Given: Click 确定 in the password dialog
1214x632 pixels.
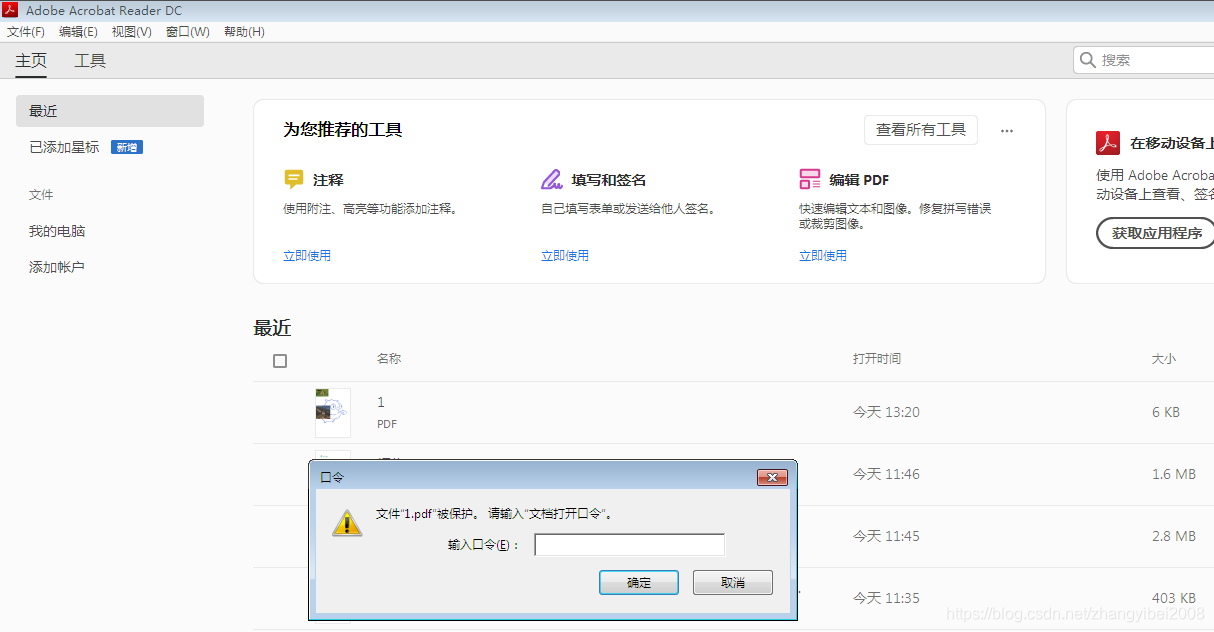Looking at the screenshot, I should point(639,582).
